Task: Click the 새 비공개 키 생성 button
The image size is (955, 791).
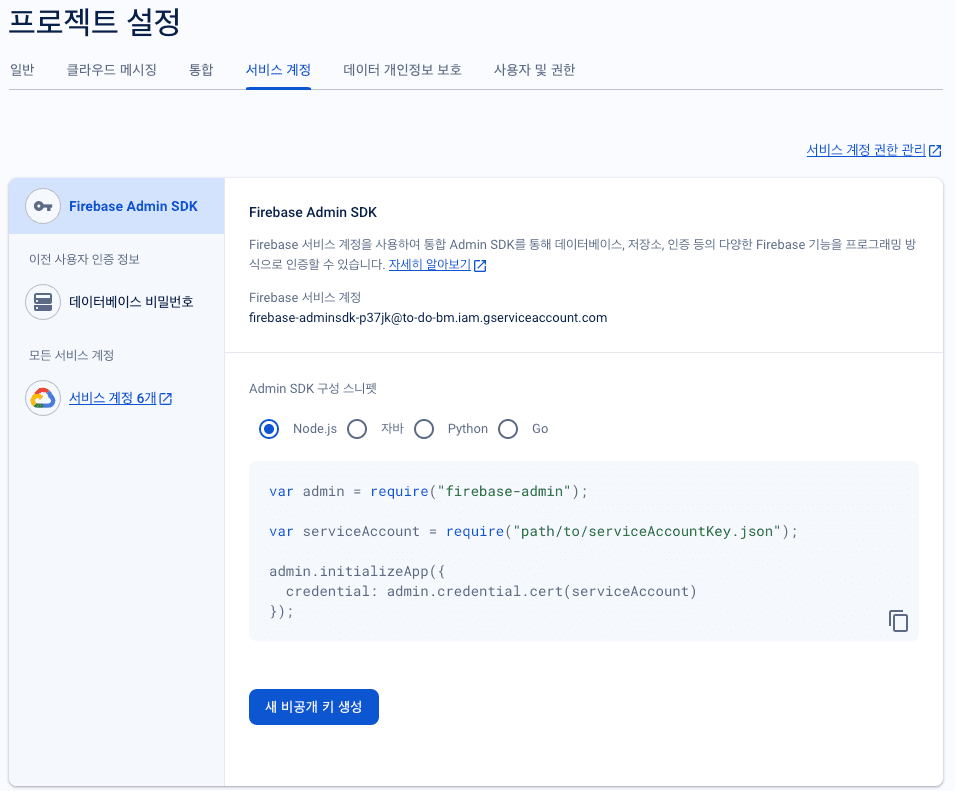Action: [314, 707]
